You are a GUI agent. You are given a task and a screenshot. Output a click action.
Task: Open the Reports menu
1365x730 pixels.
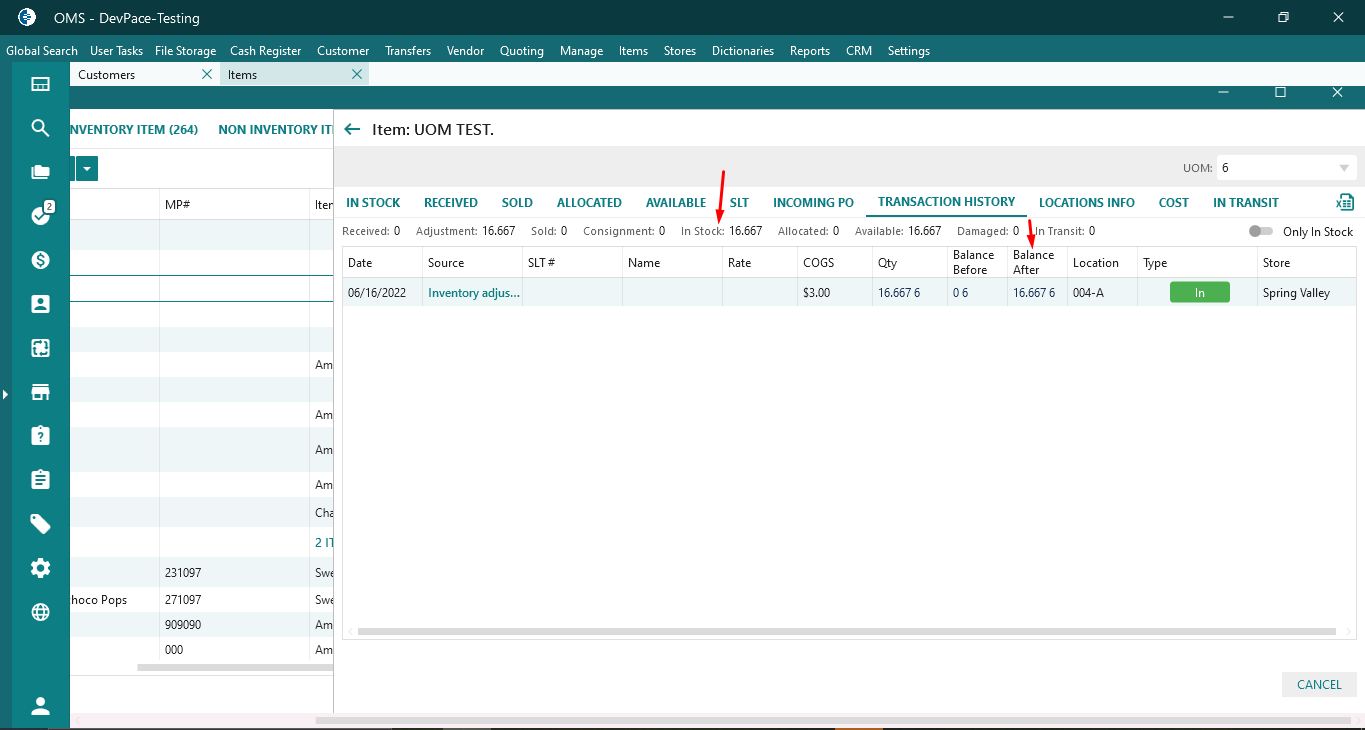pos(809,51)
